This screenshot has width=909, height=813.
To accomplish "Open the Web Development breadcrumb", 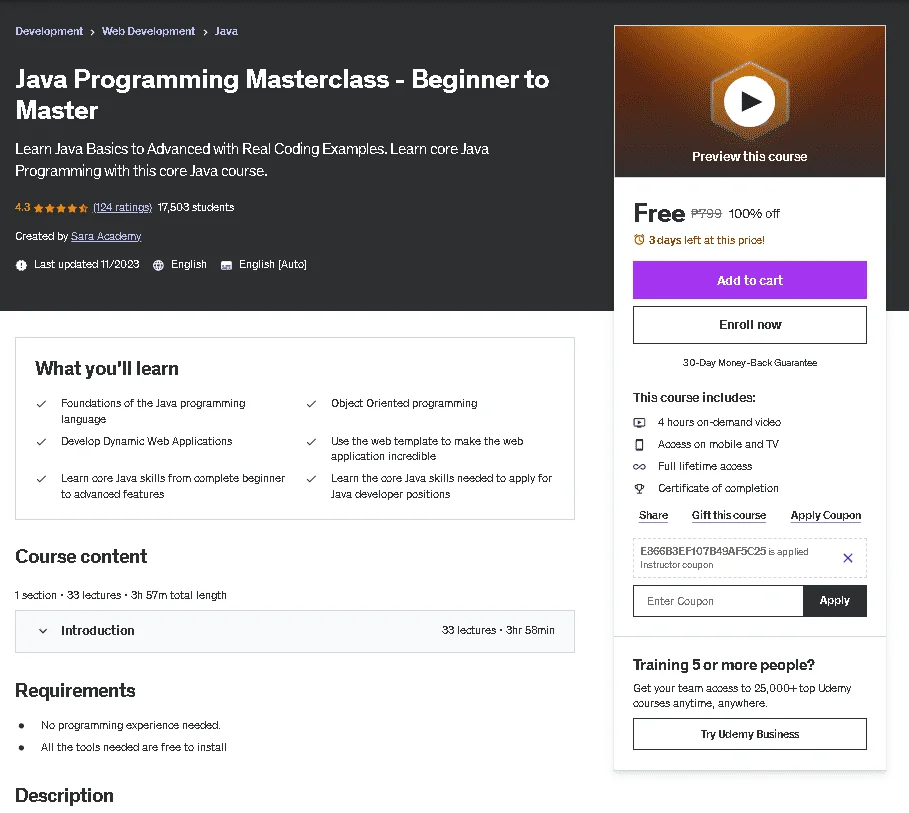I will tap(148, 31).
